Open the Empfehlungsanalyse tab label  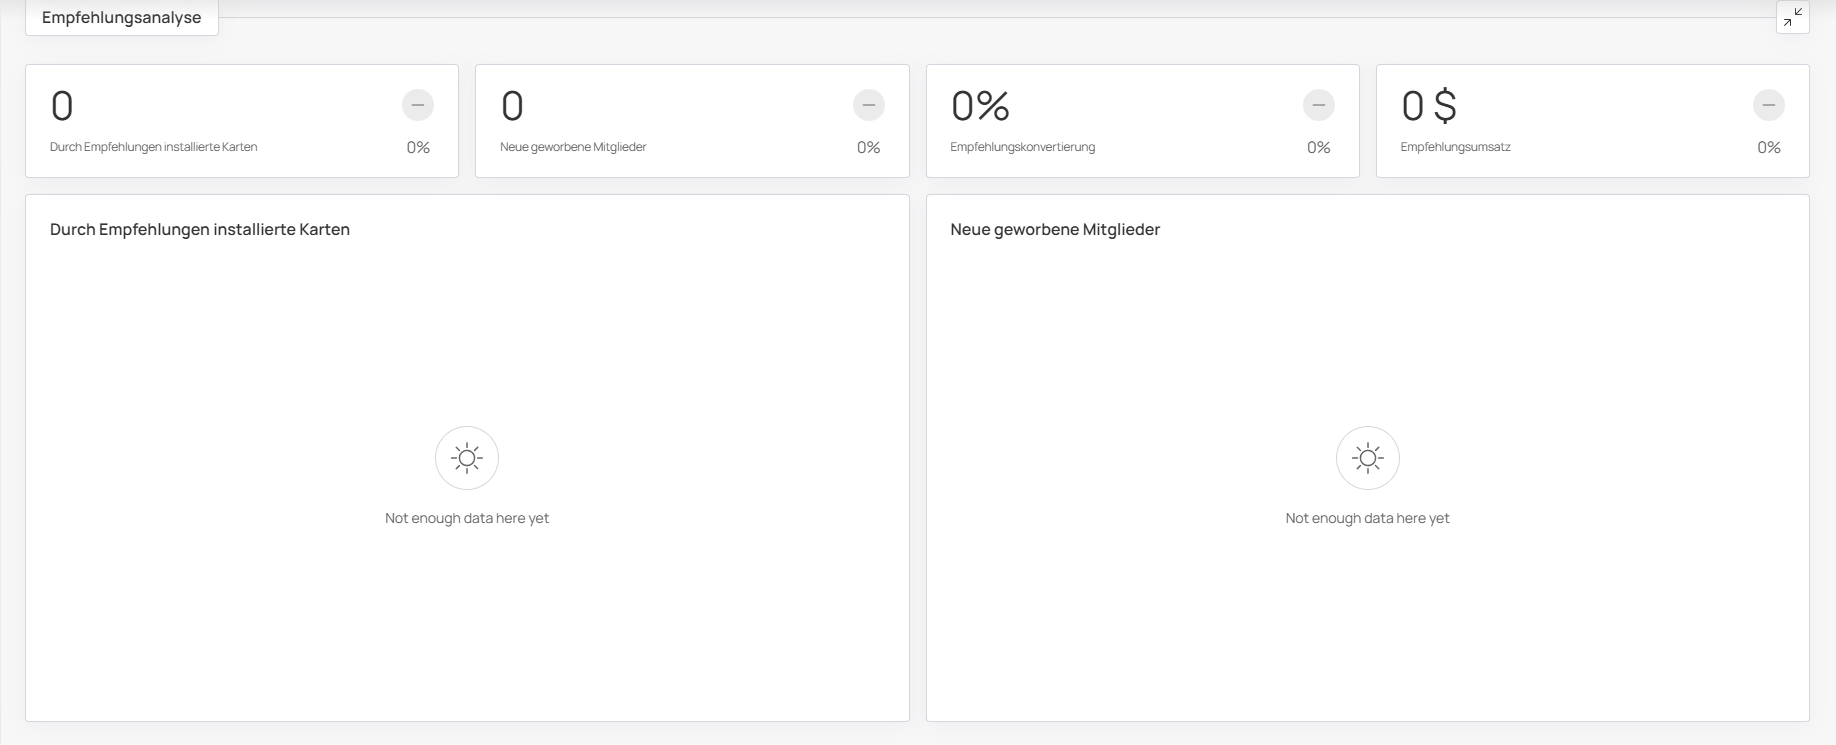point(122,18)
